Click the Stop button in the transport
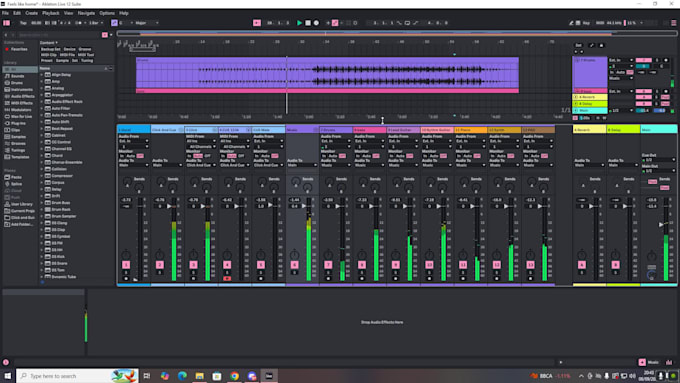The width and height of the screenshot is (680, 383). click(x=308, y=23)
